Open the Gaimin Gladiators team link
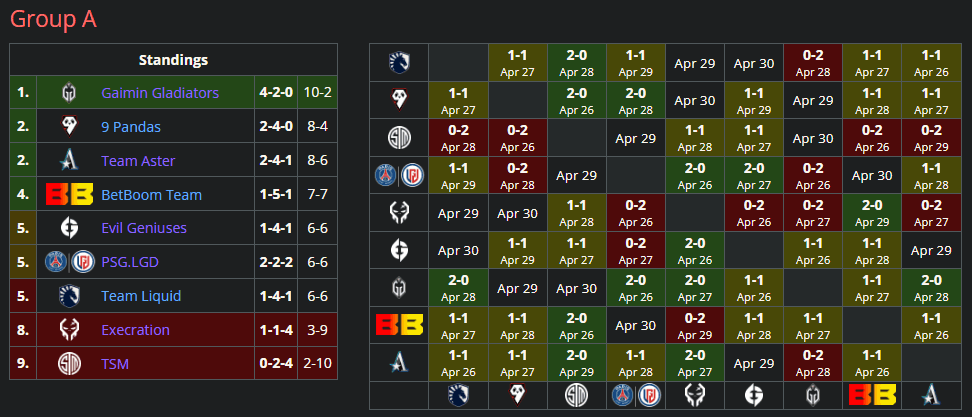972x417 pixels. coord(160,93)
